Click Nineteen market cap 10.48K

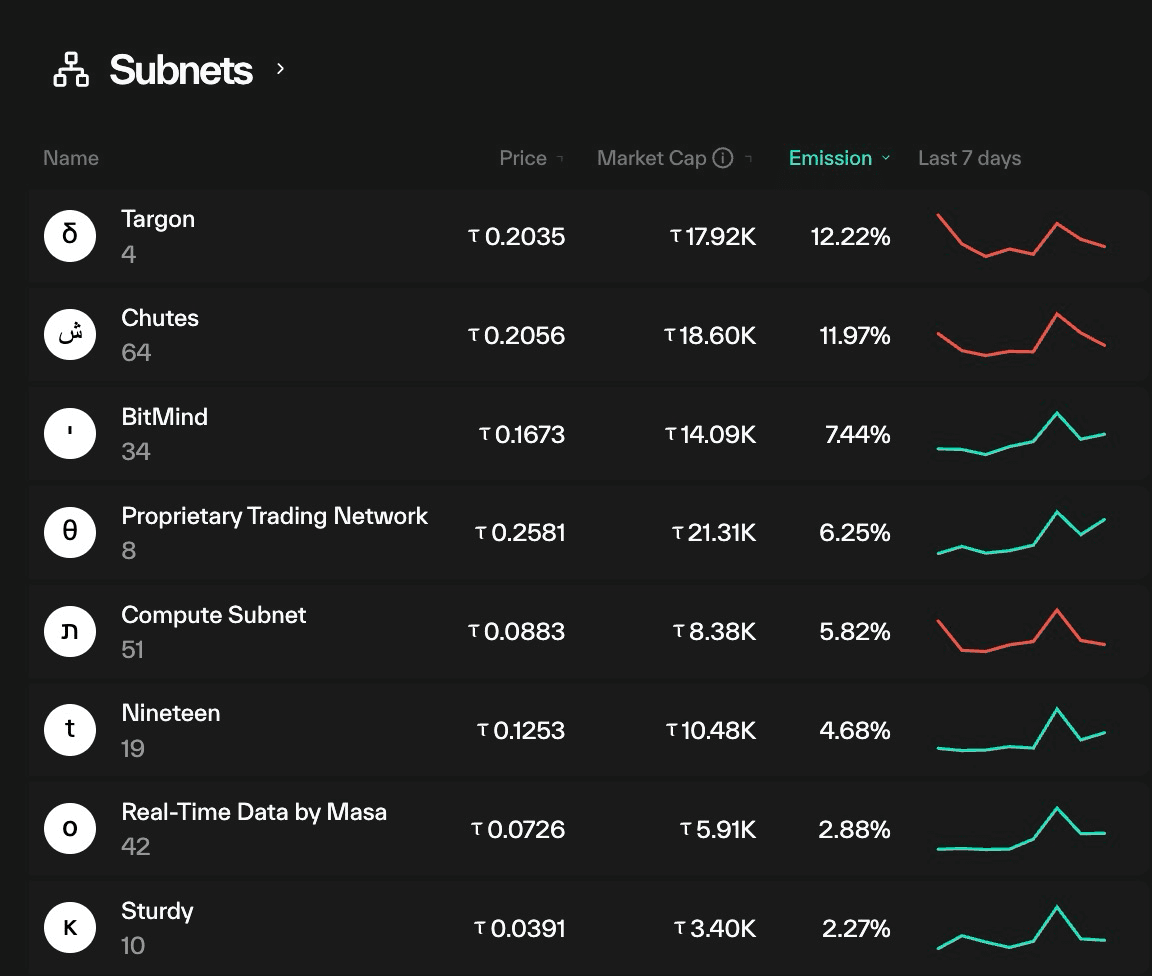click(711, 731)
